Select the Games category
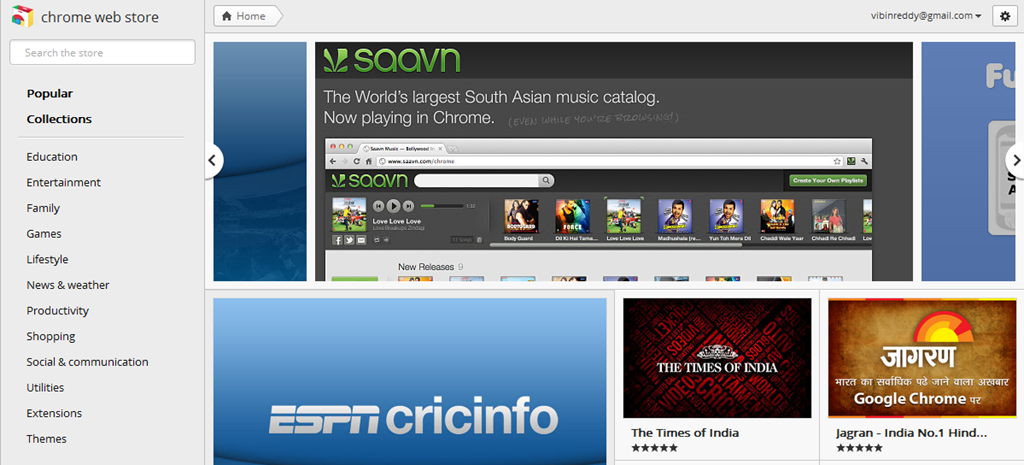 click(44, 234)
